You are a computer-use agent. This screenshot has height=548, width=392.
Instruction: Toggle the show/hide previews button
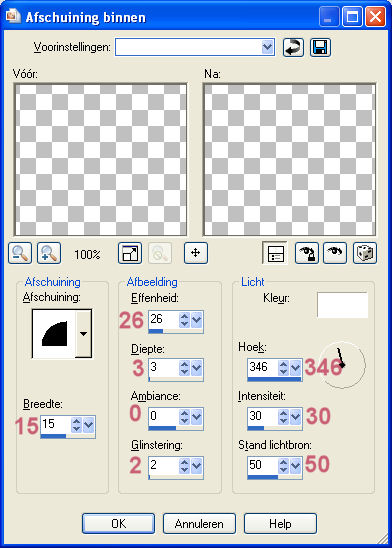point(275,253)
